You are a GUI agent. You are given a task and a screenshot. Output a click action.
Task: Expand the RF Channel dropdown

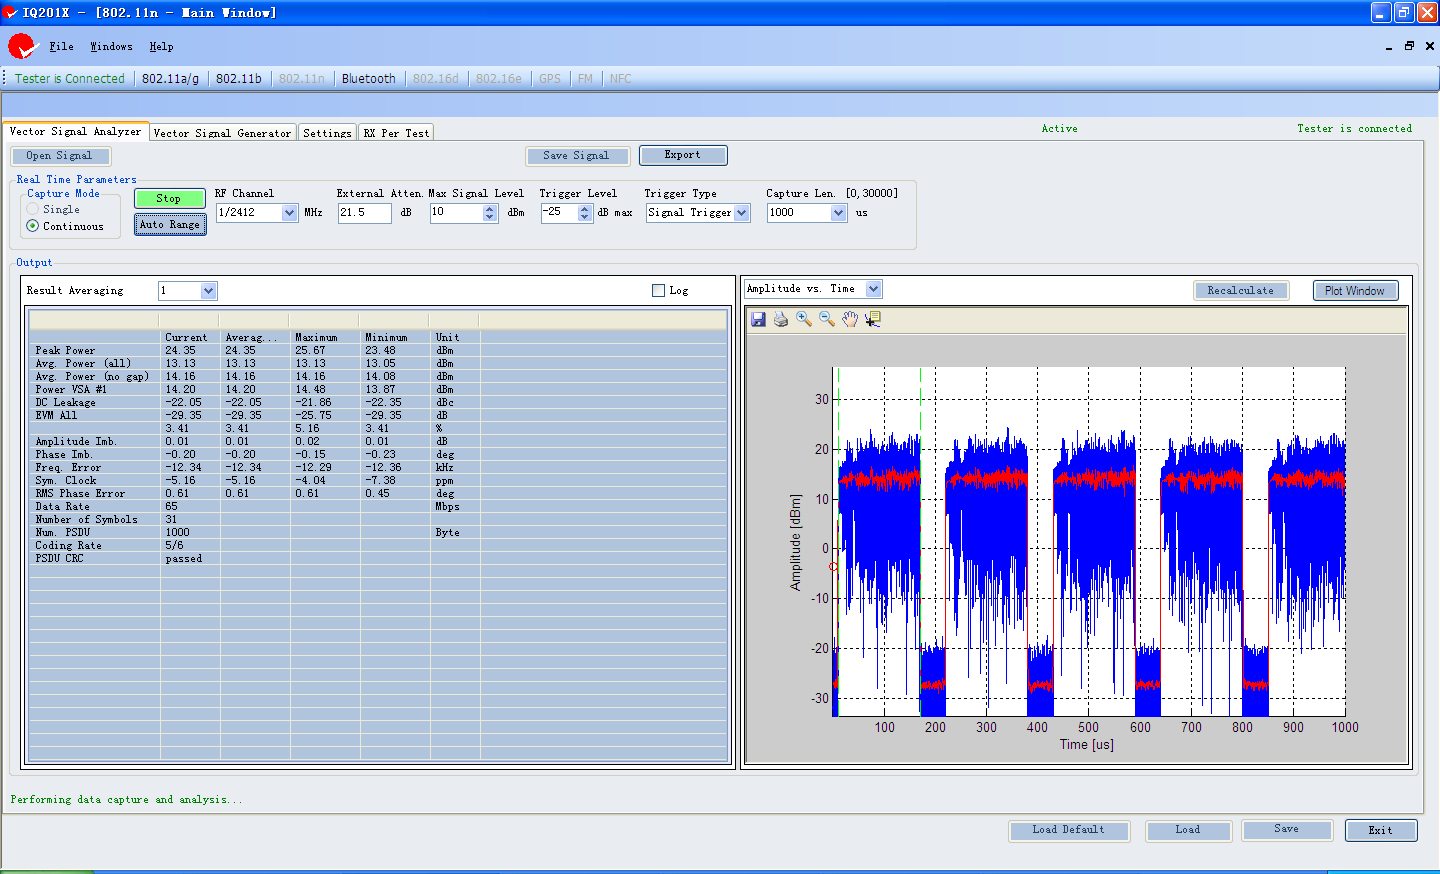click(x=289, y=213)
